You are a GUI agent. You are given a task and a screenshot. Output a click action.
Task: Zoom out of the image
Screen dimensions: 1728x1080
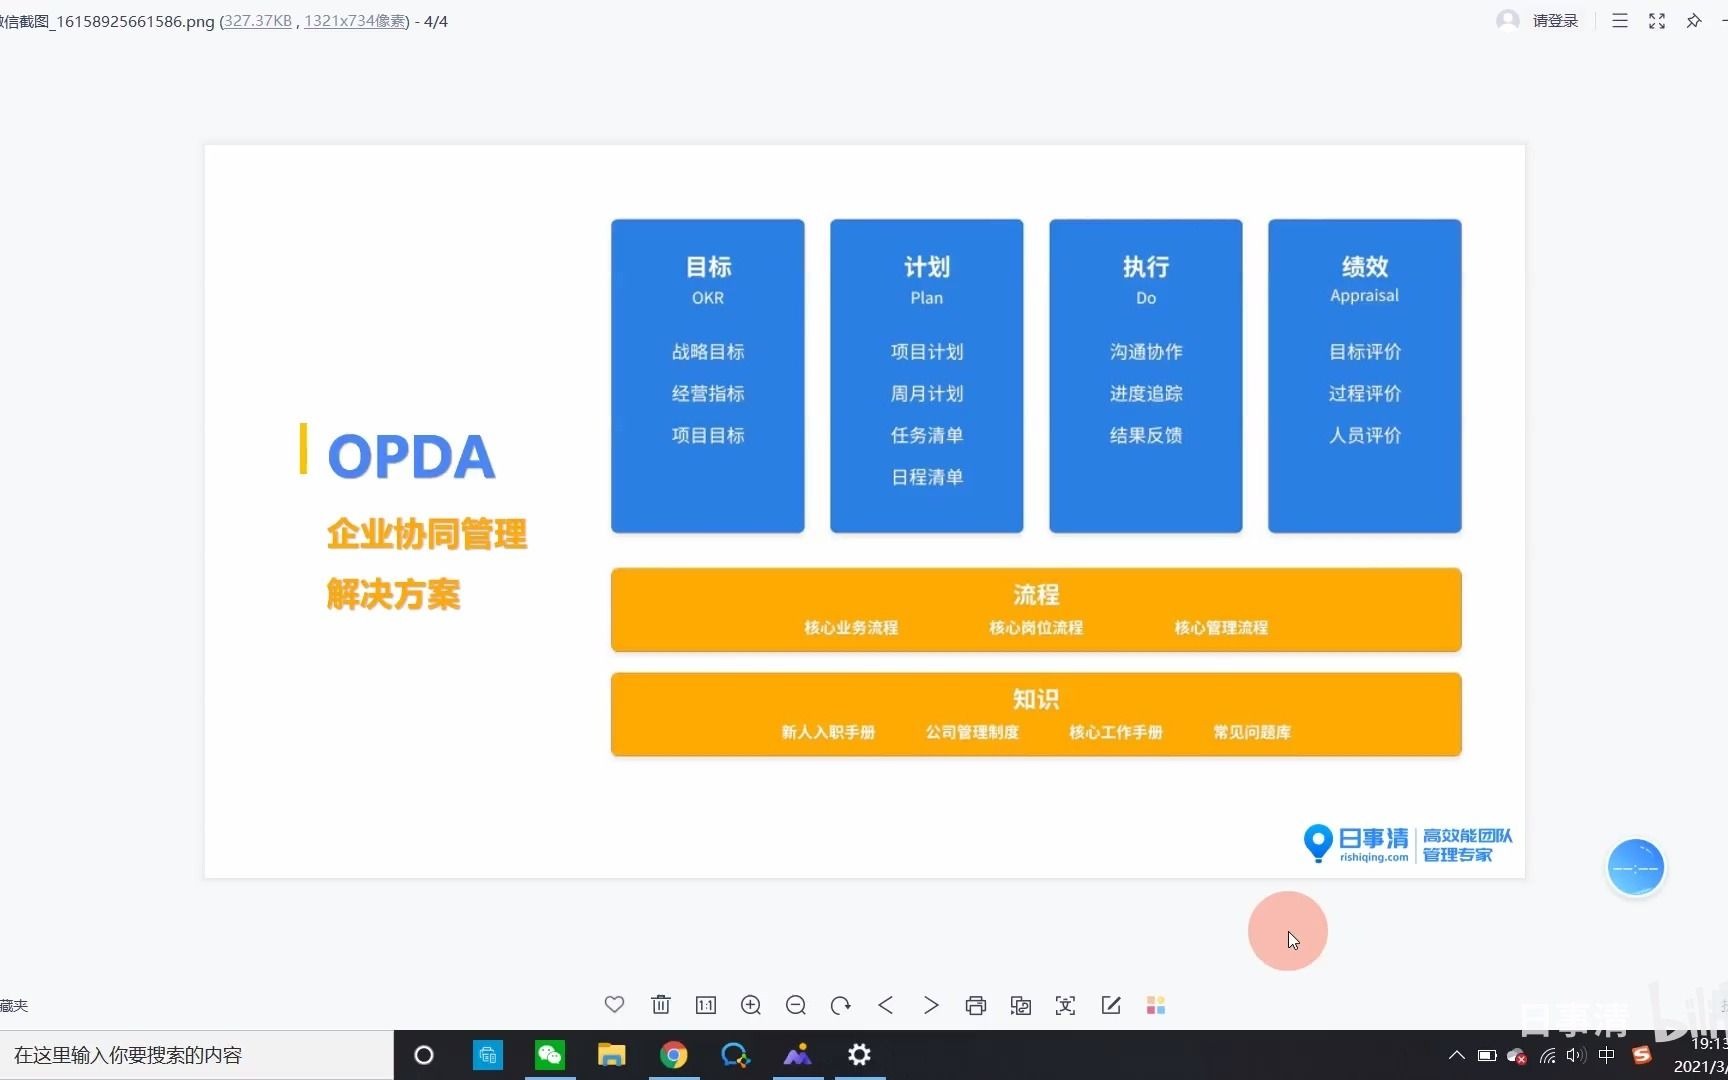[796, 1005]
